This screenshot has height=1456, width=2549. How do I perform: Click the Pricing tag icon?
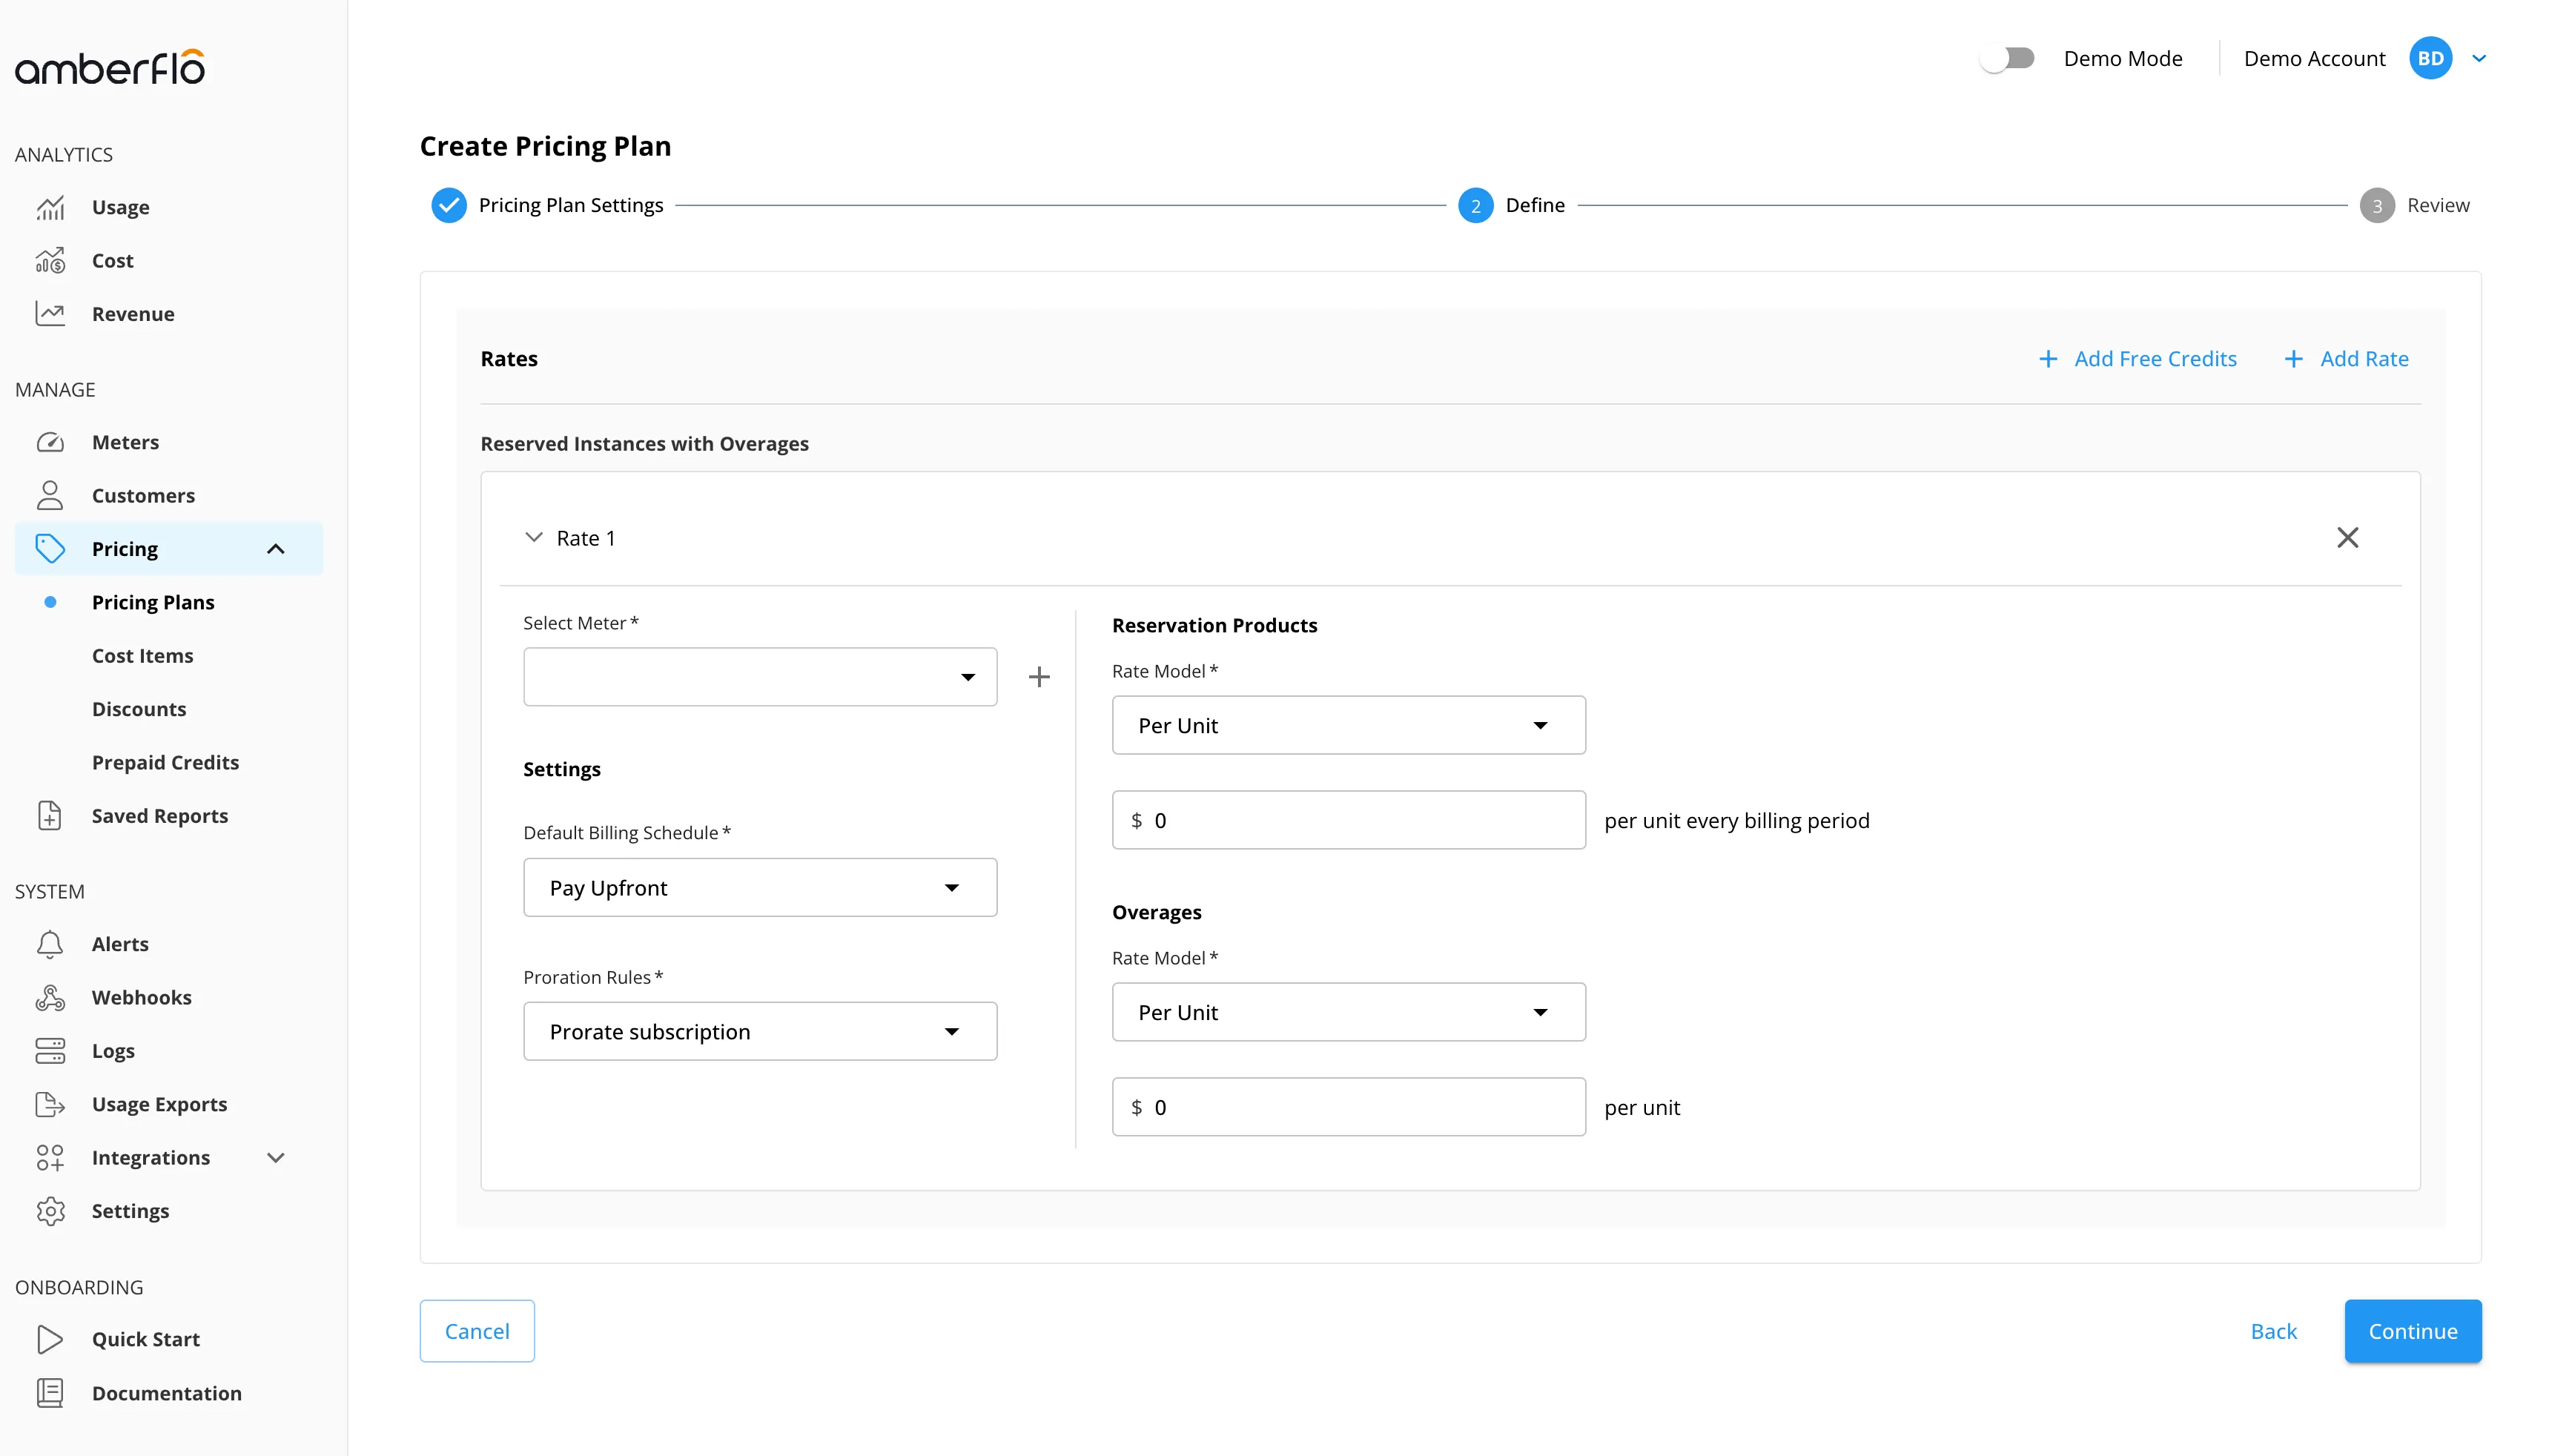50,548
